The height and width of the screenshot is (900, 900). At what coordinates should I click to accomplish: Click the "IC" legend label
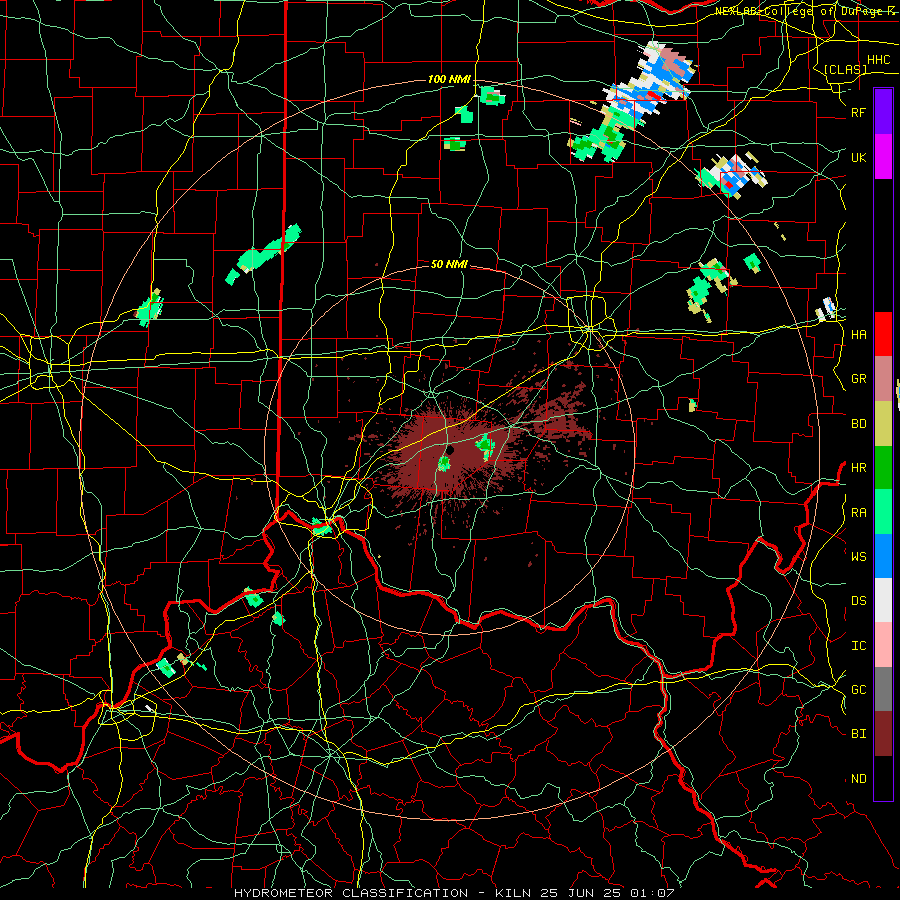pyautogui.click(x=858, y=645)
